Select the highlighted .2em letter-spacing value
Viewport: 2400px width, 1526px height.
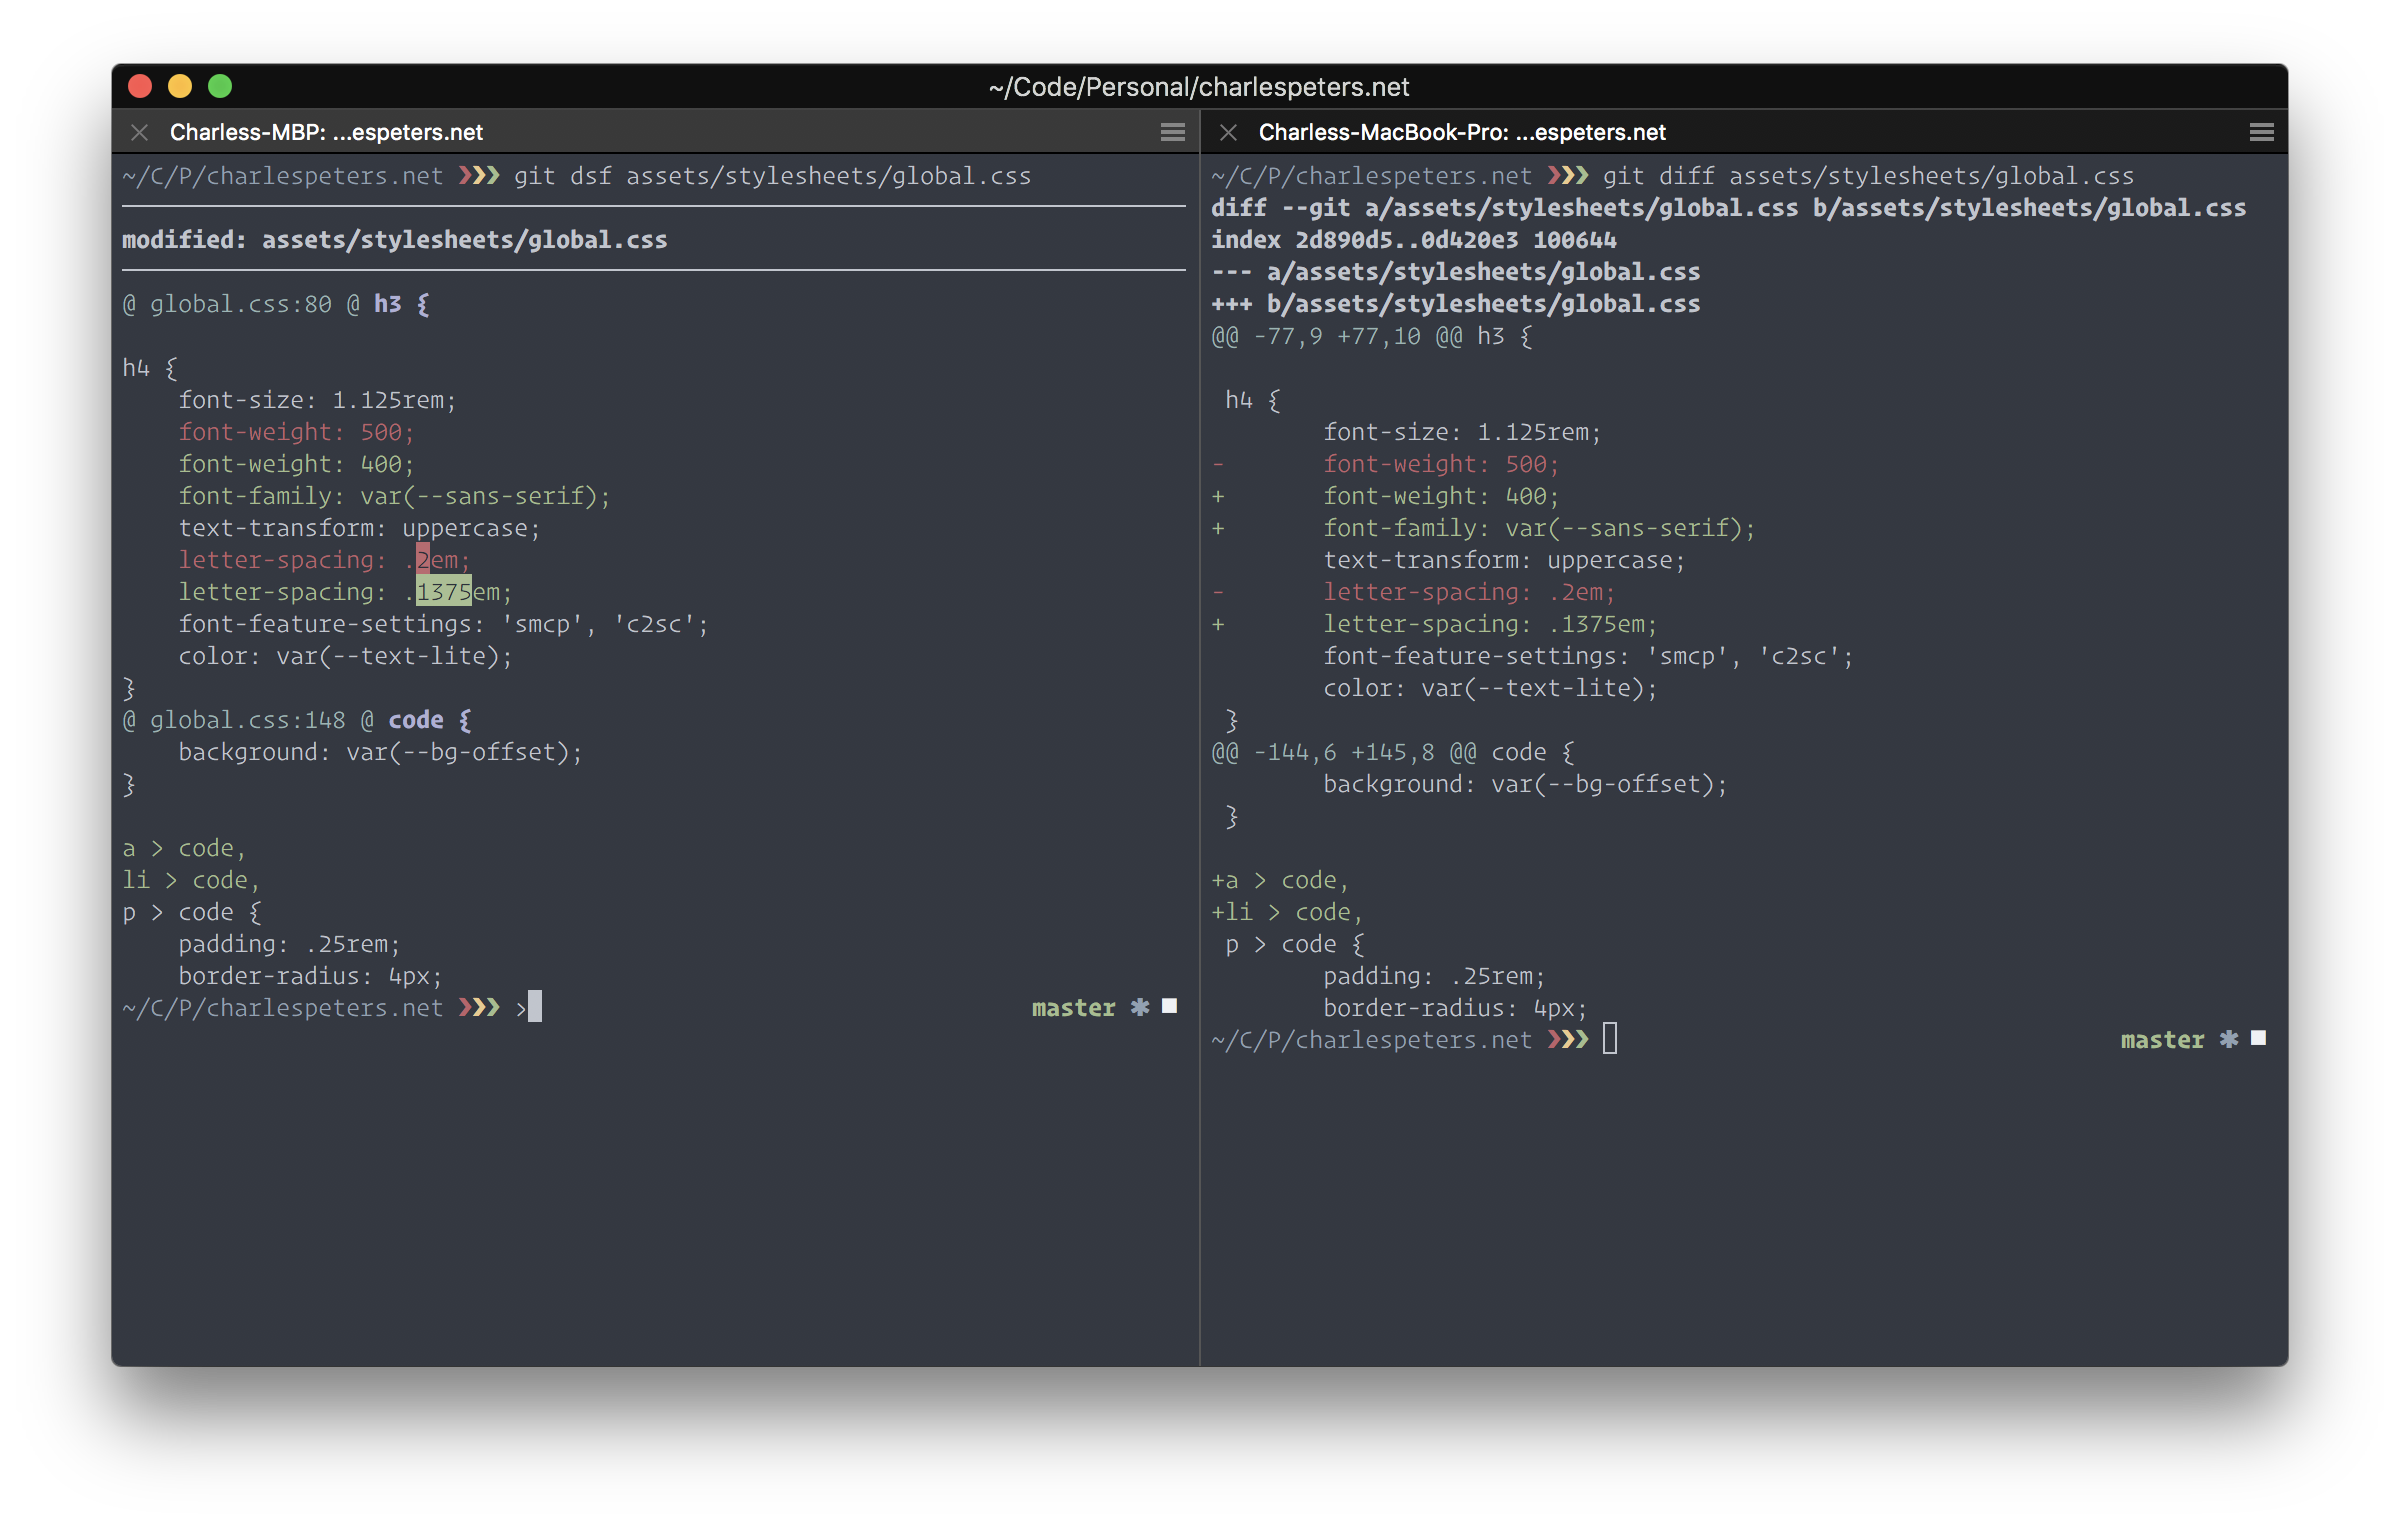[x=424, y=559]
